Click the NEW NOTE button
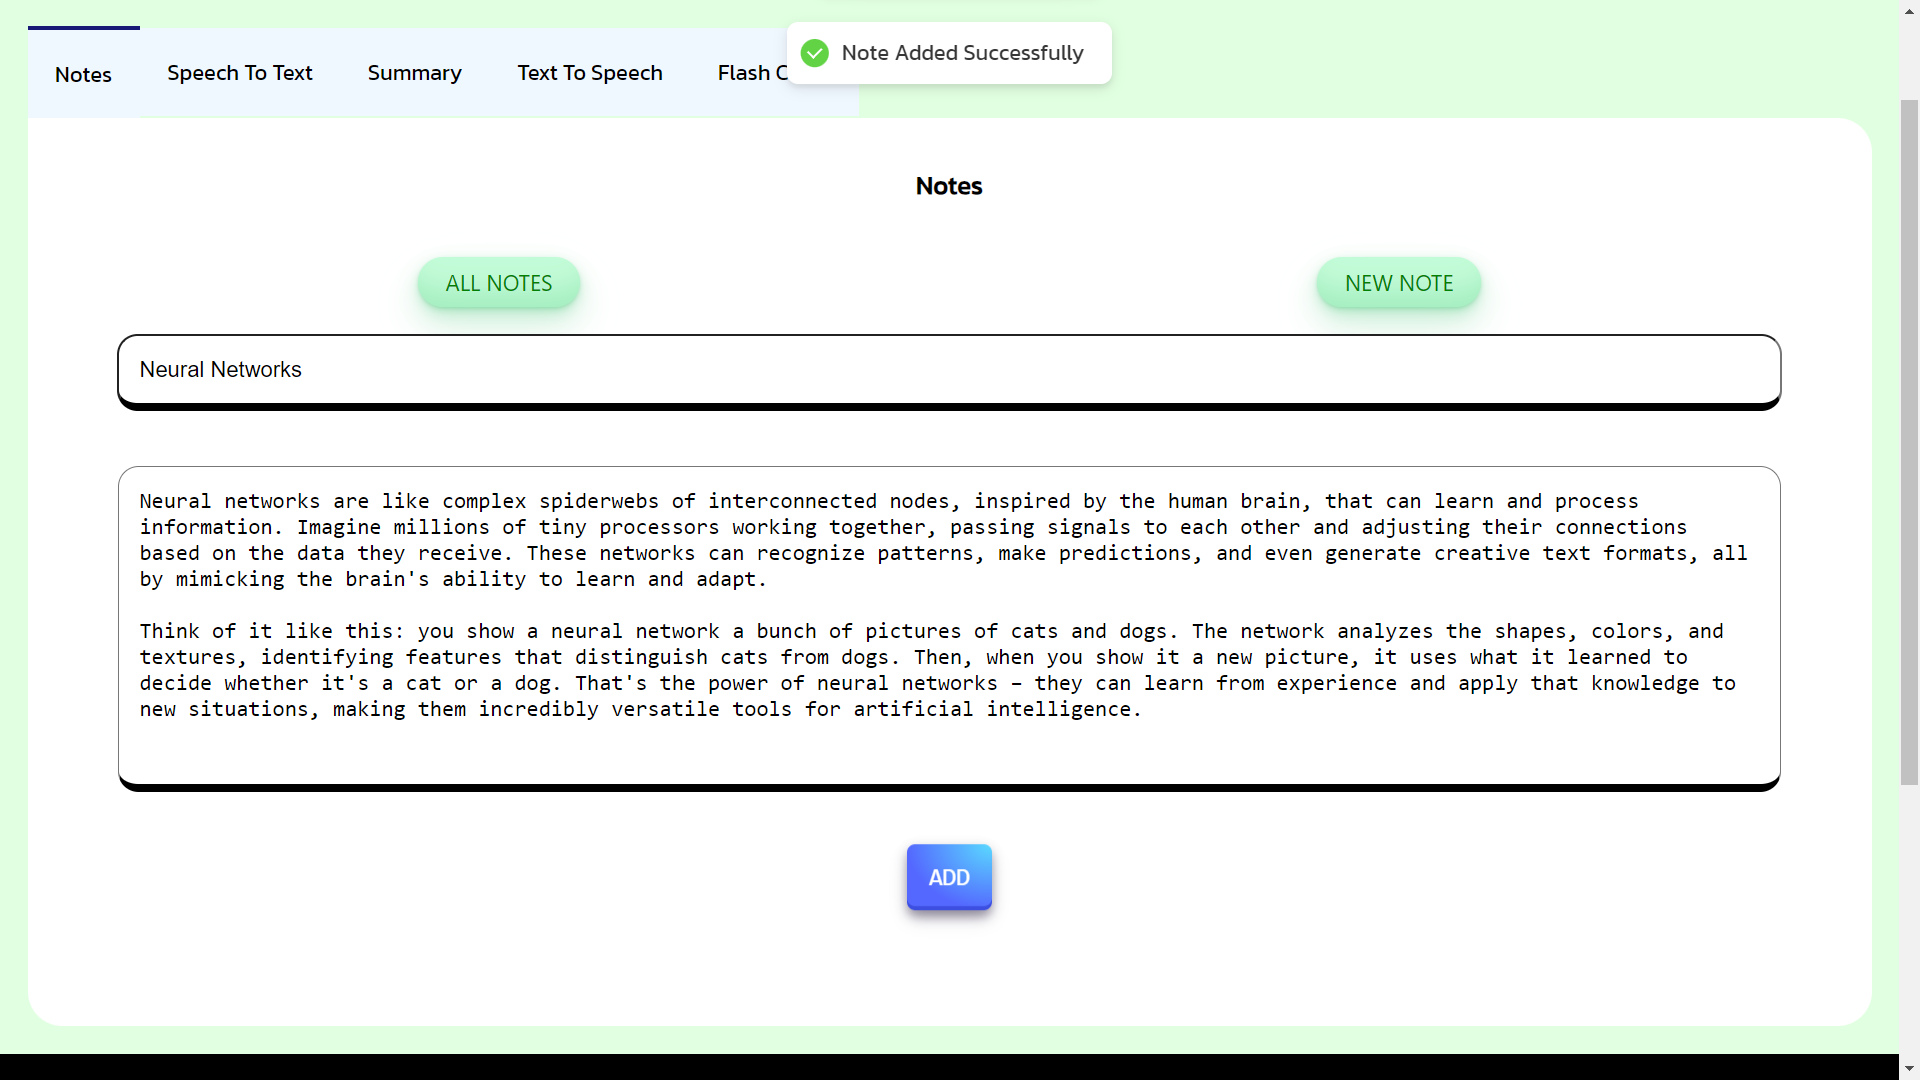1920x1080 pixels. [x=1399, y=284]
